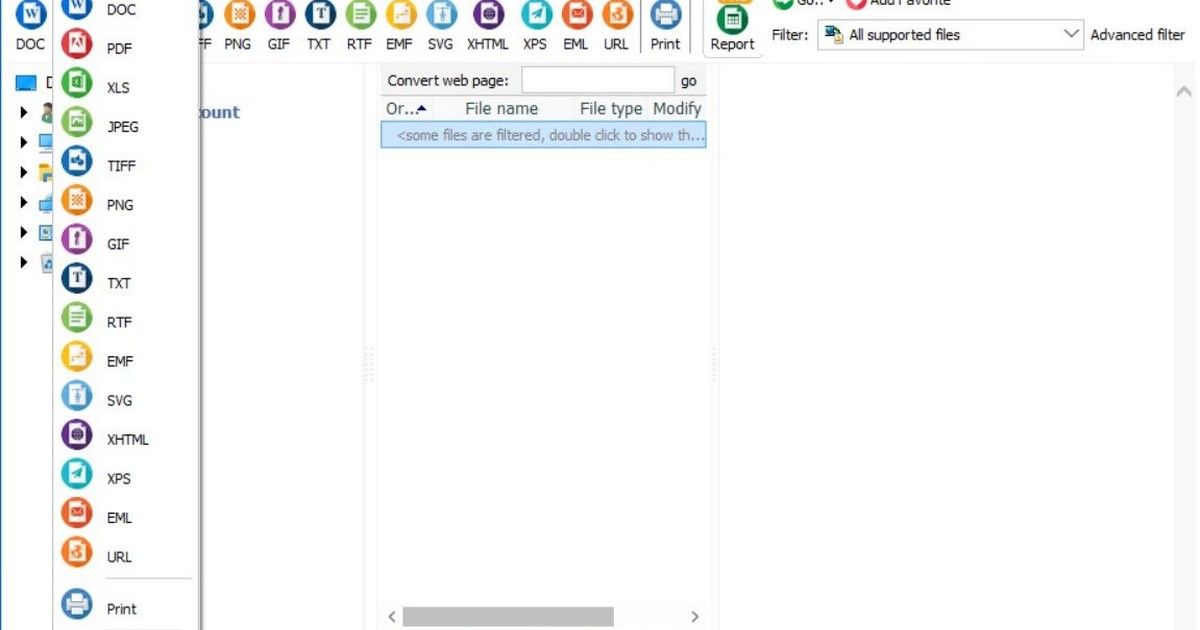The image size is (1200, 630).
Task: Sort by the Modify column header
Action: (x=678, y=108)
